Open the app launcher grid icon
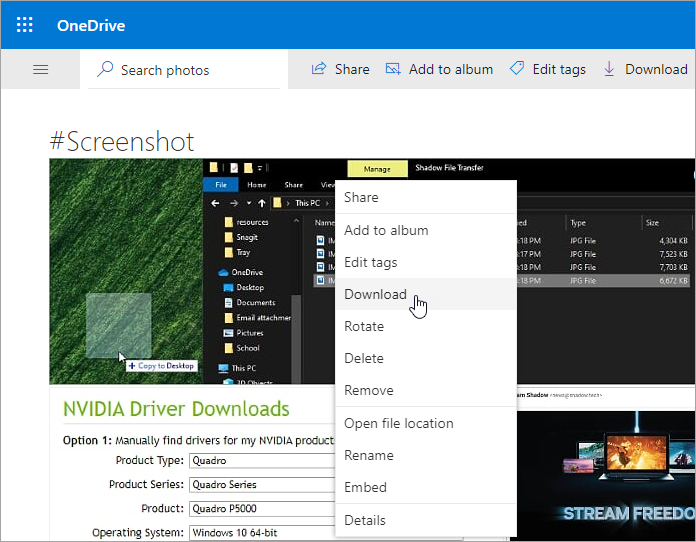This screenshot has width=696, height=542. pyautogui.click(x=24, y=25)
